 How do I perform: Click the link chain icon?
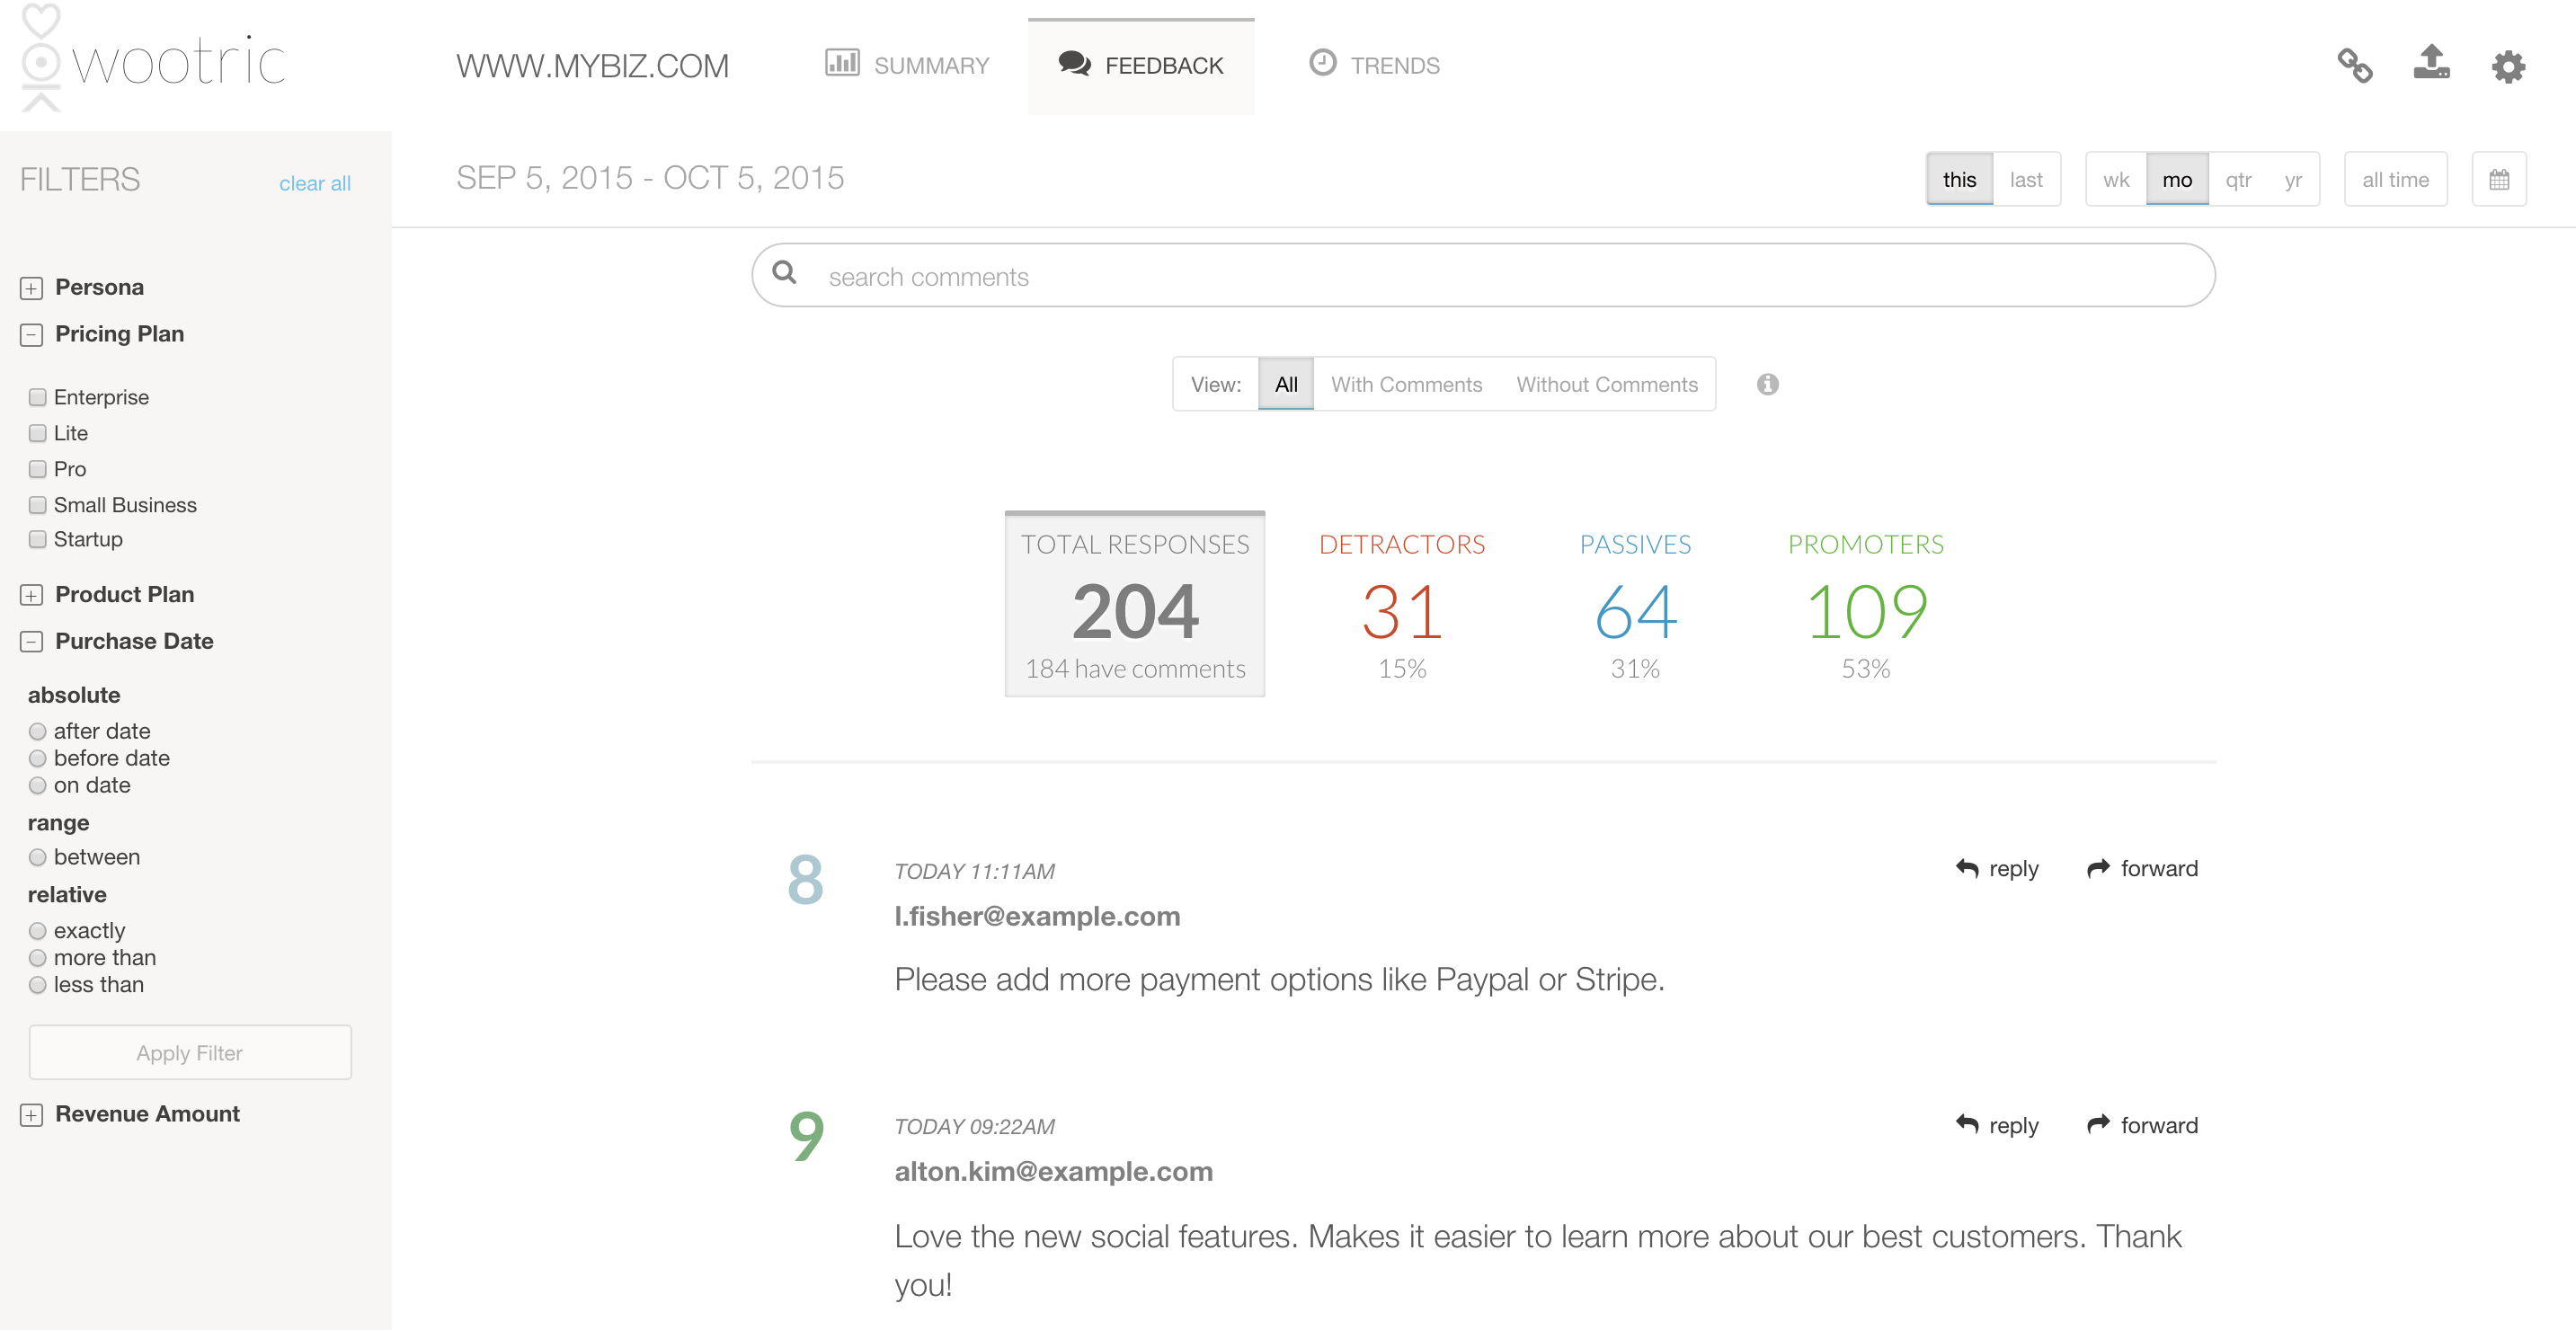(2354, 66)
